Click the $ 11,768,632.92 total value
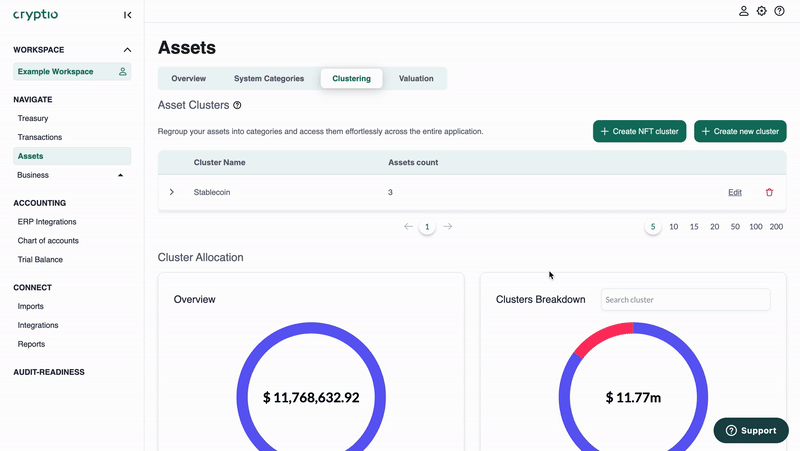 click(x=311, y=397)
